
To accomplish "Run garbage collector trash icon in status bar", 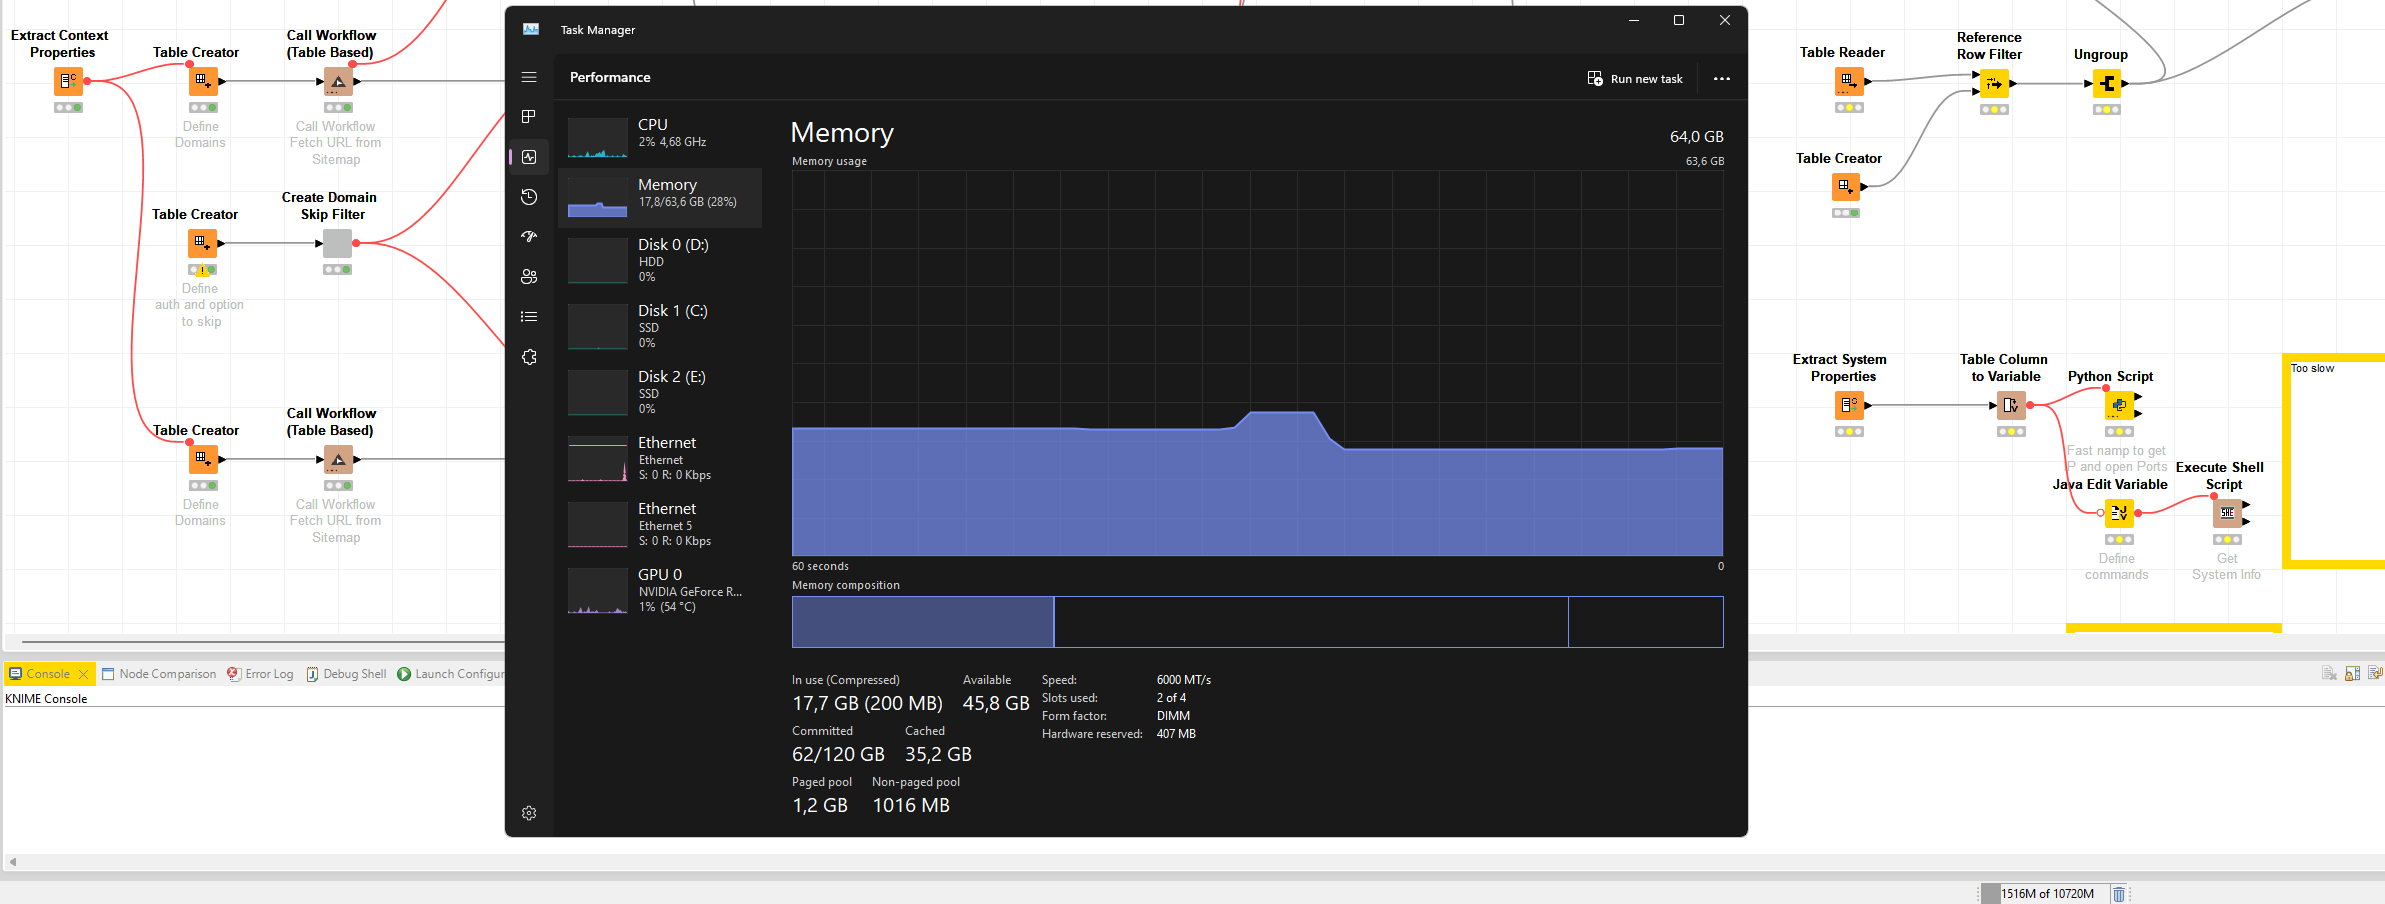I will [2118, 894].
